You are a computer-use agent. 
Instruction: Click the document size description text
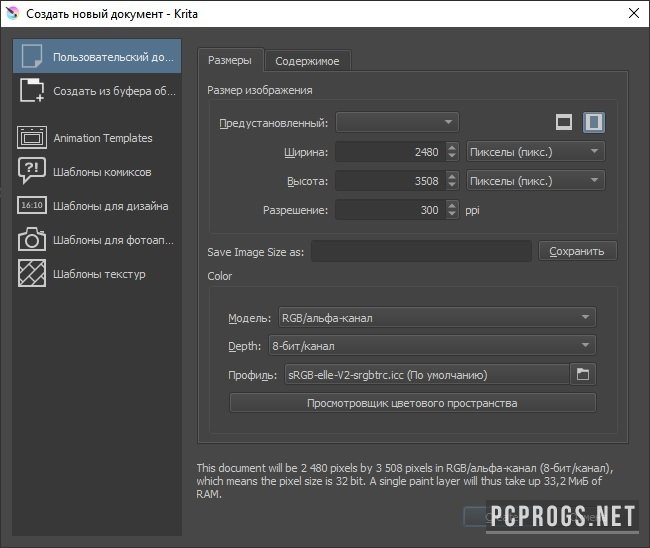coord(404,481)
